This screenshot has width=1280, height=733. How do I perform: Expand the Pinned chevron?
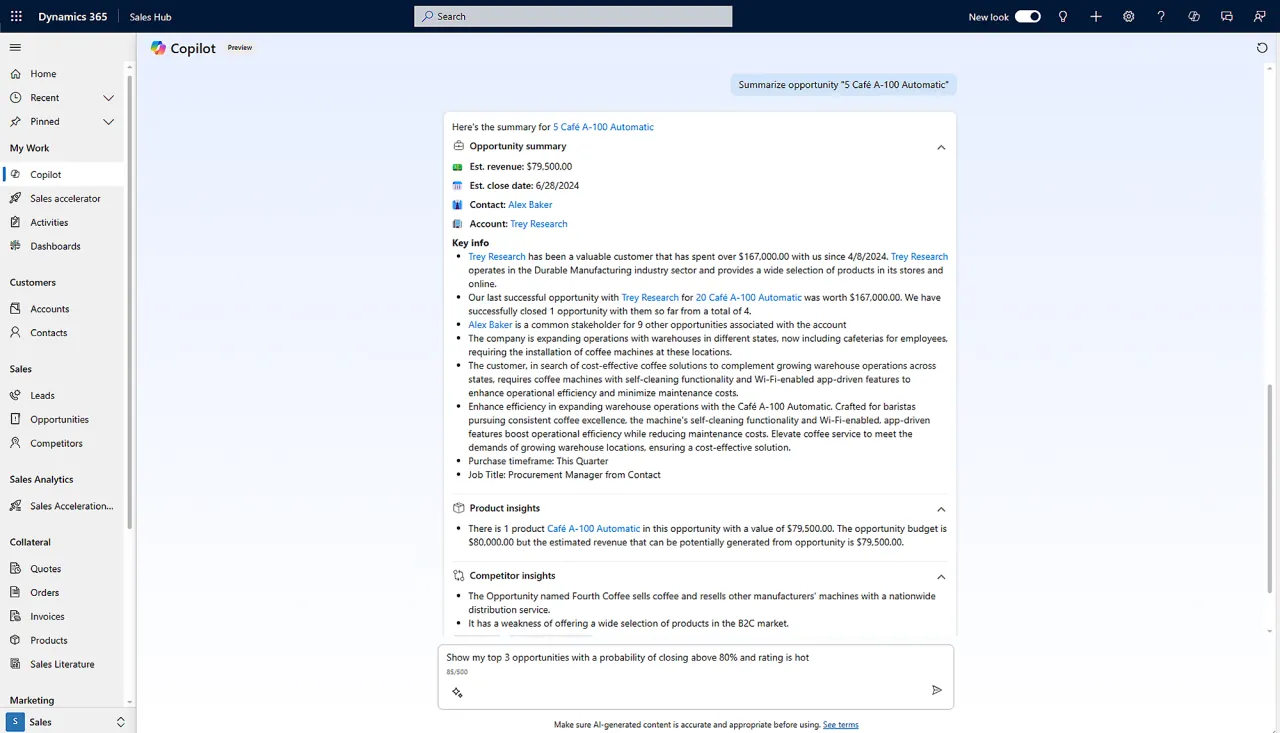click(109, 122)
